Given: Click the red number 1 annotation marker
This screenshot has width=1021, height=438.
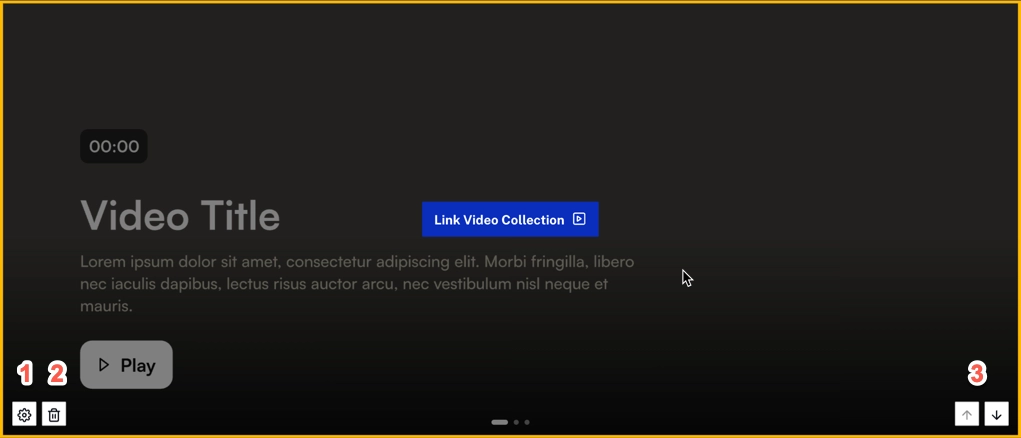Looking at the screenshot, I should [x=26, y=374].
